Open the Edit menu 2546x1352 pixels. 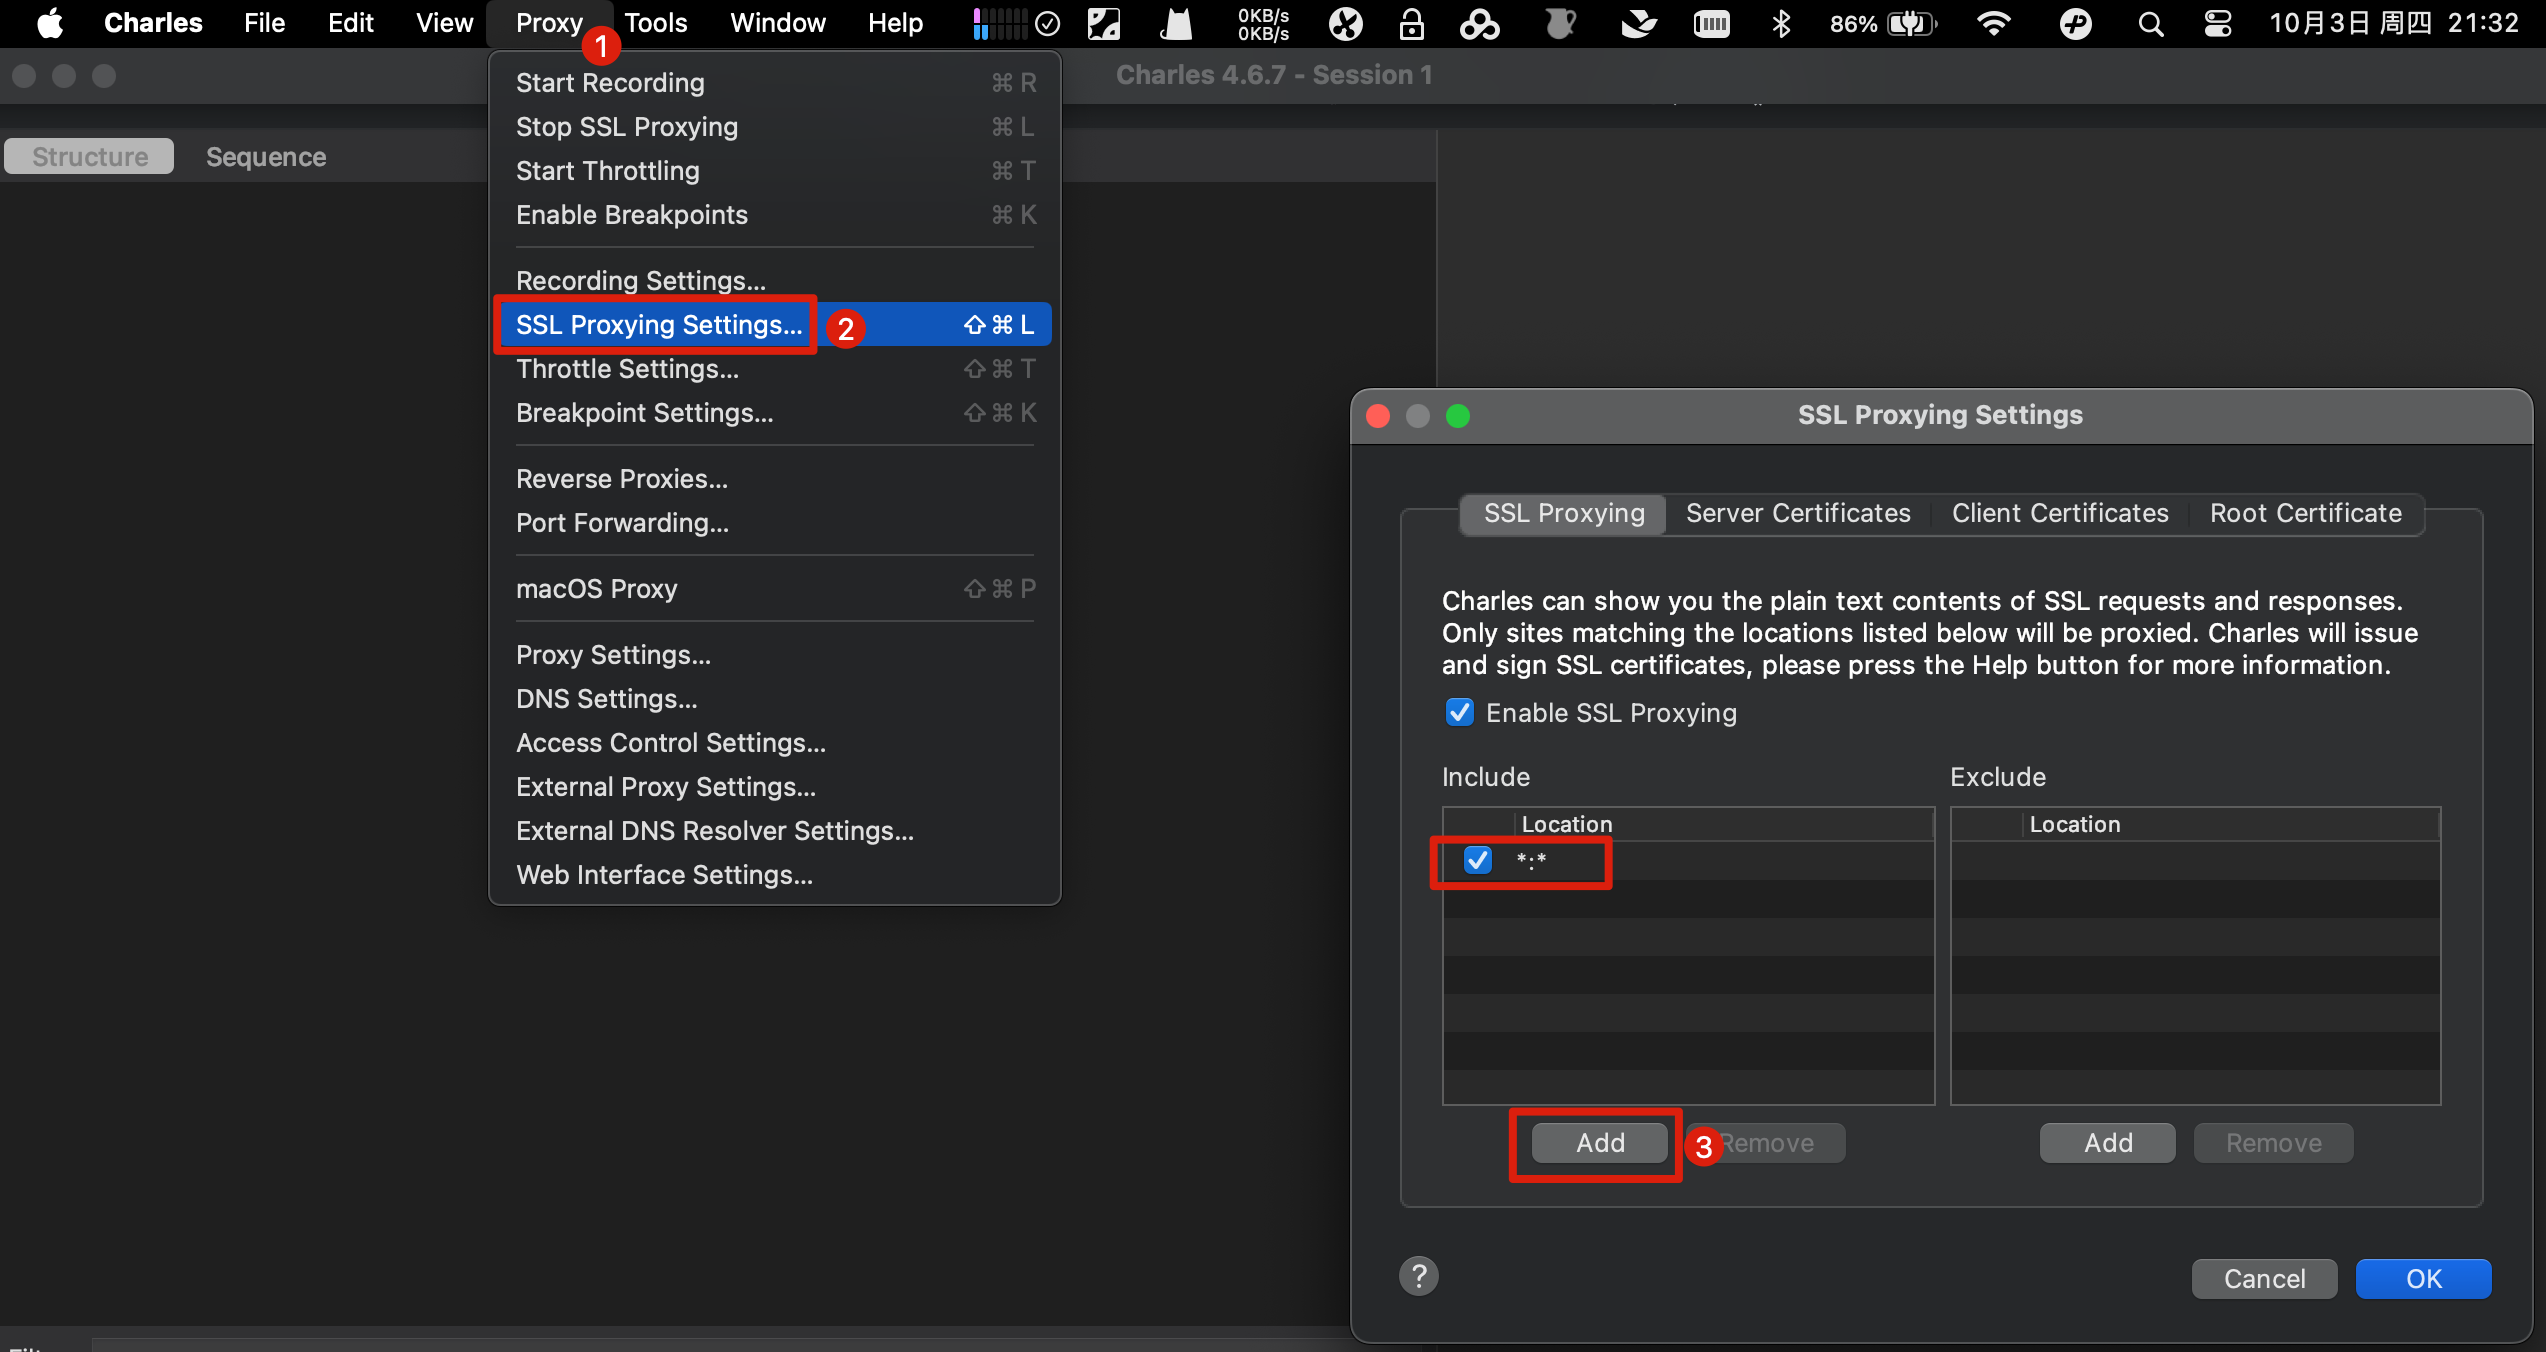(350, 23)
